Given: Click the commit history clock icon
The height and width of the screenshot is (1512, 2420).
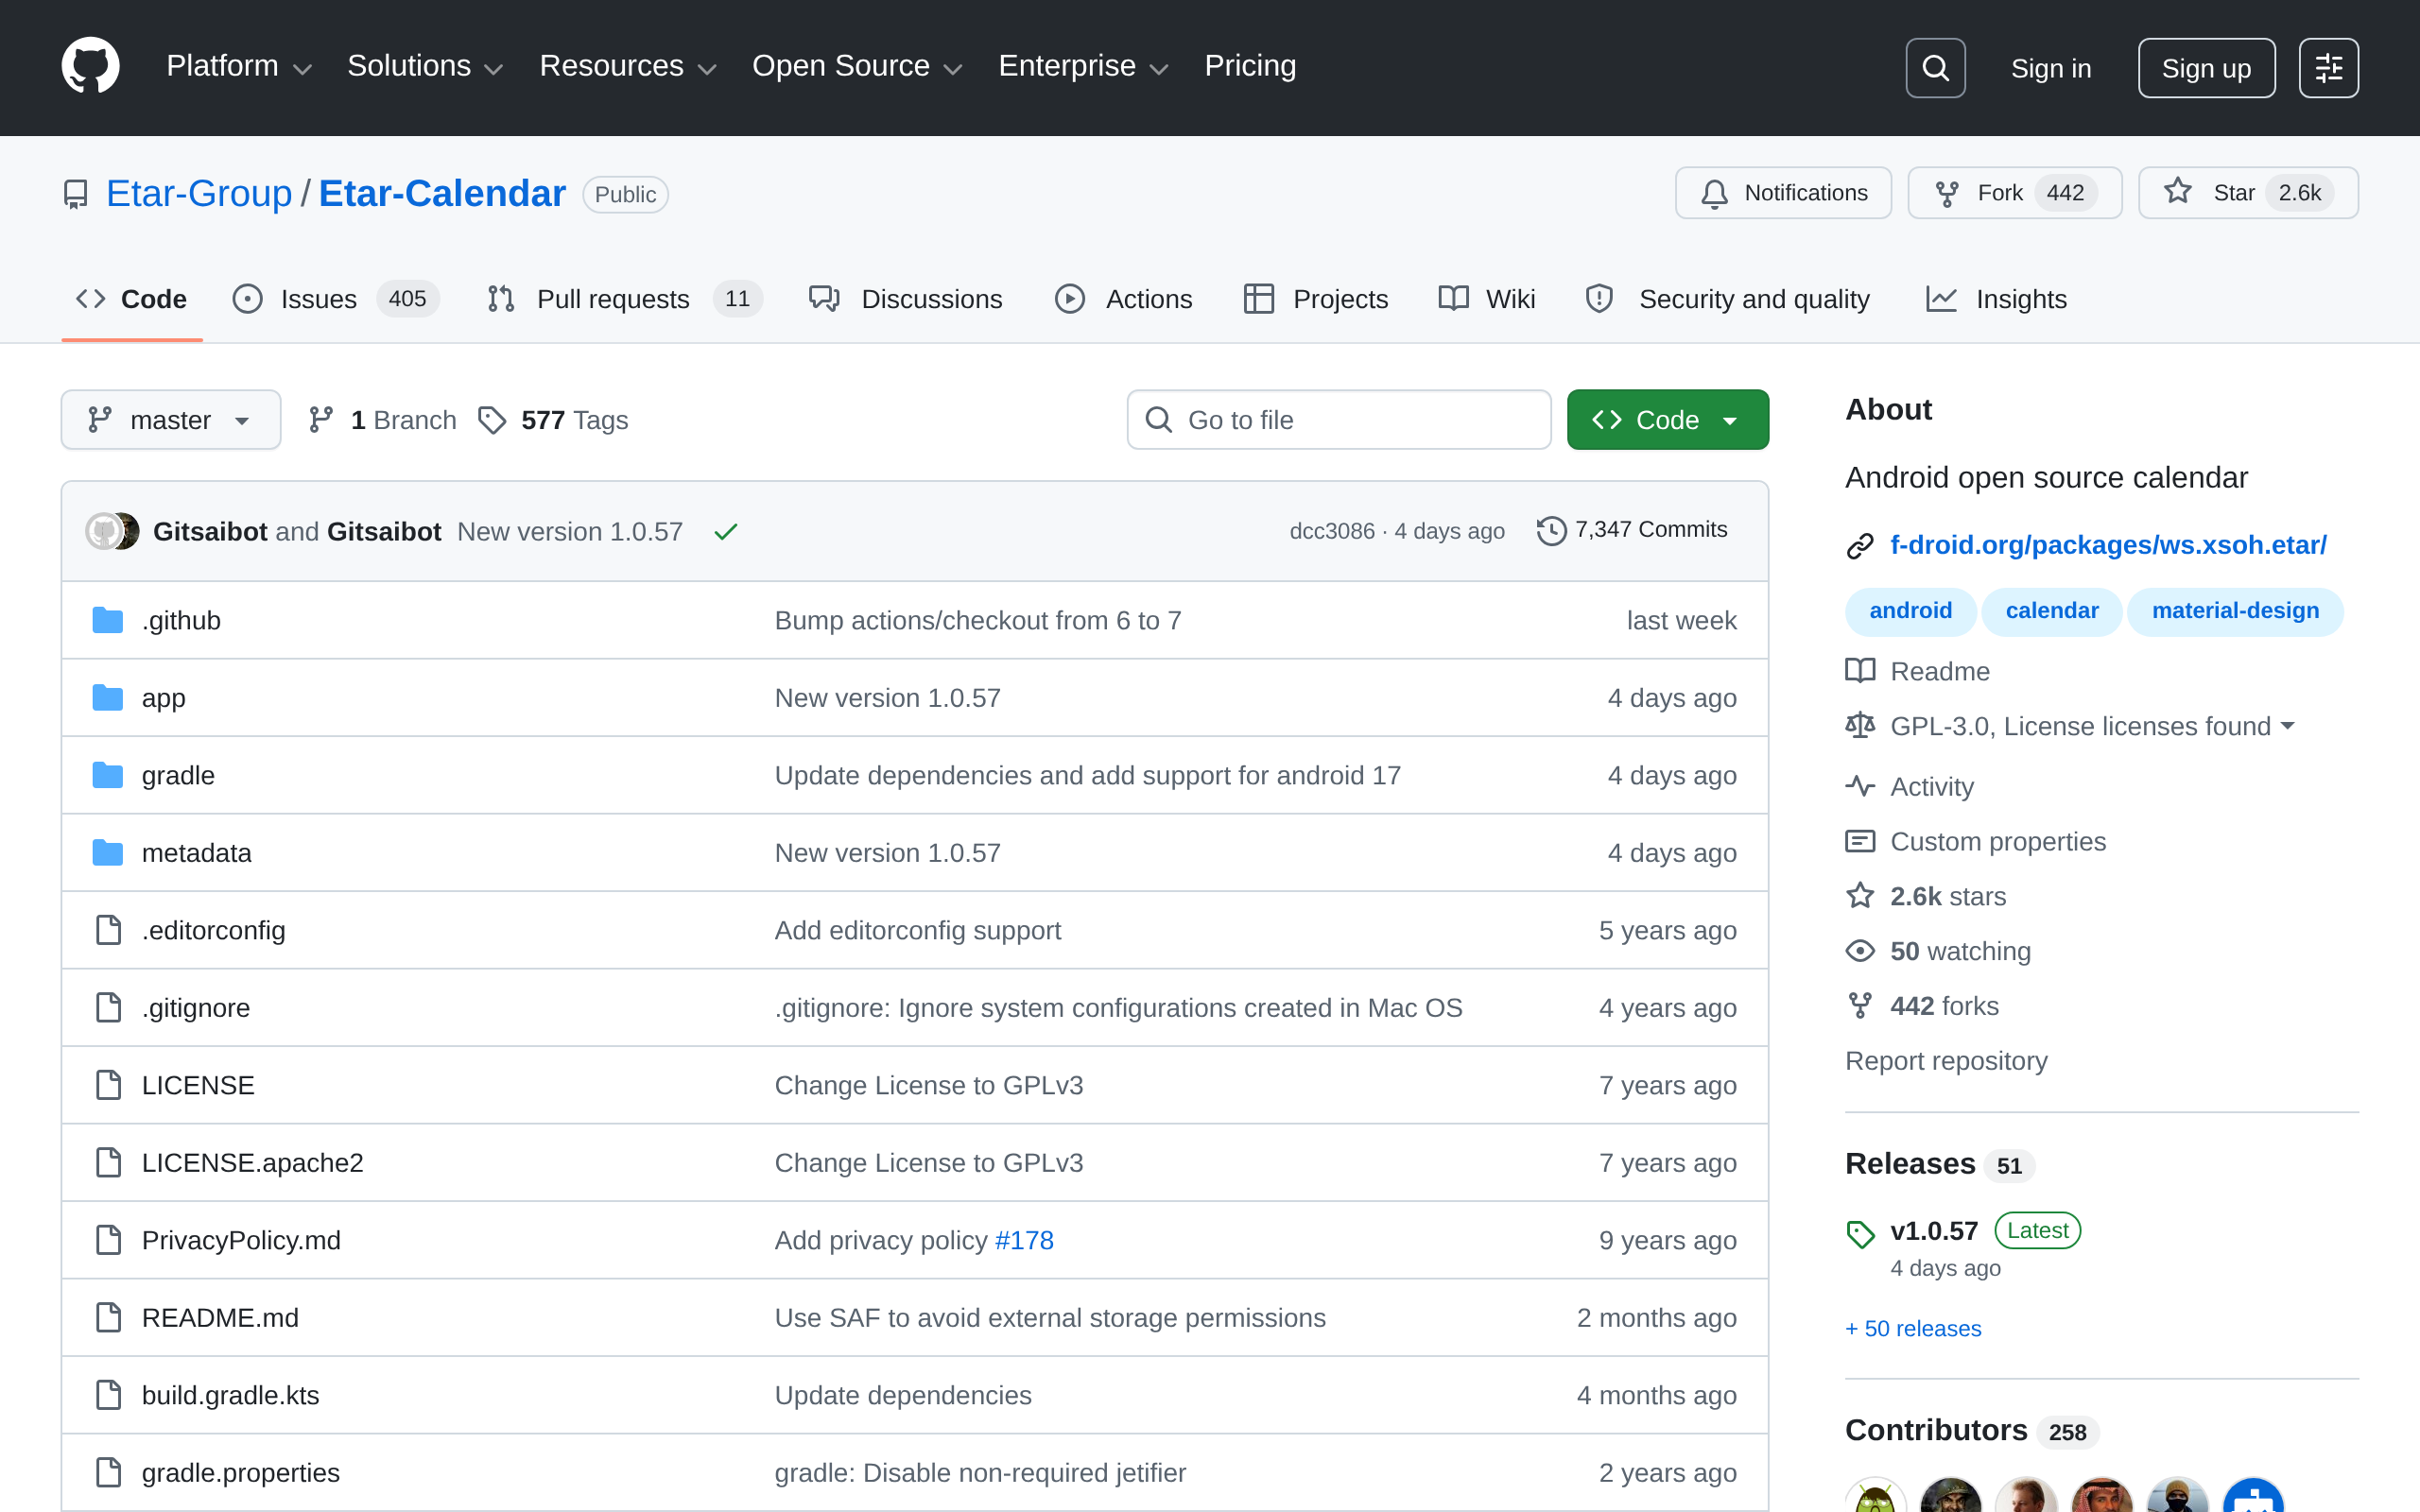Looking at the screenshot, I should [1551, 530].
